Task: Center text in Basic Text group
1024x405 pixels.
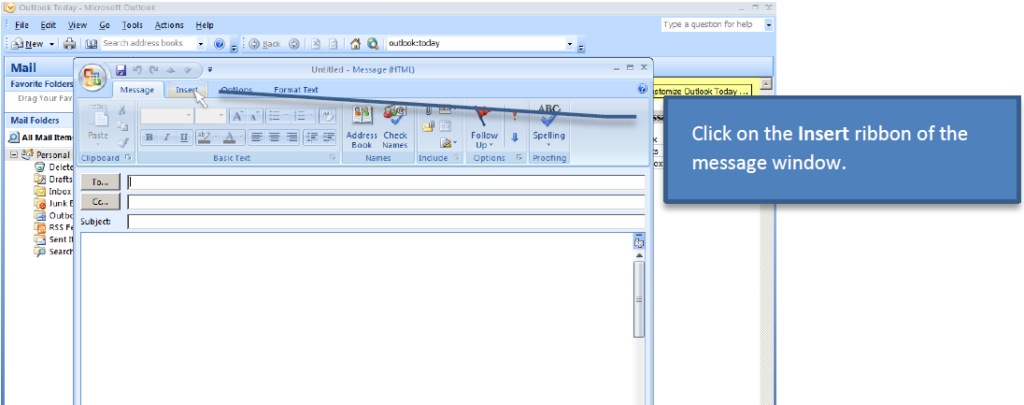Action: click(x=274, y=137)
